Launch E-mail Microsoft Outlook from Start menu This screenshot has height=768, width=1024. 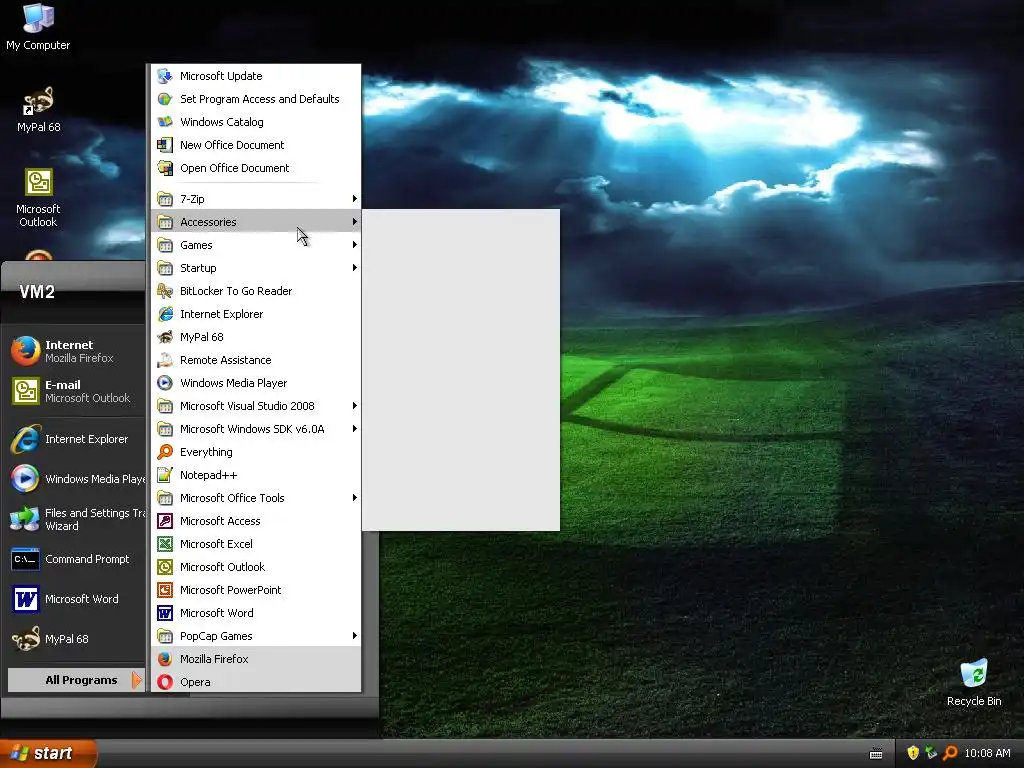pos(75,391)
